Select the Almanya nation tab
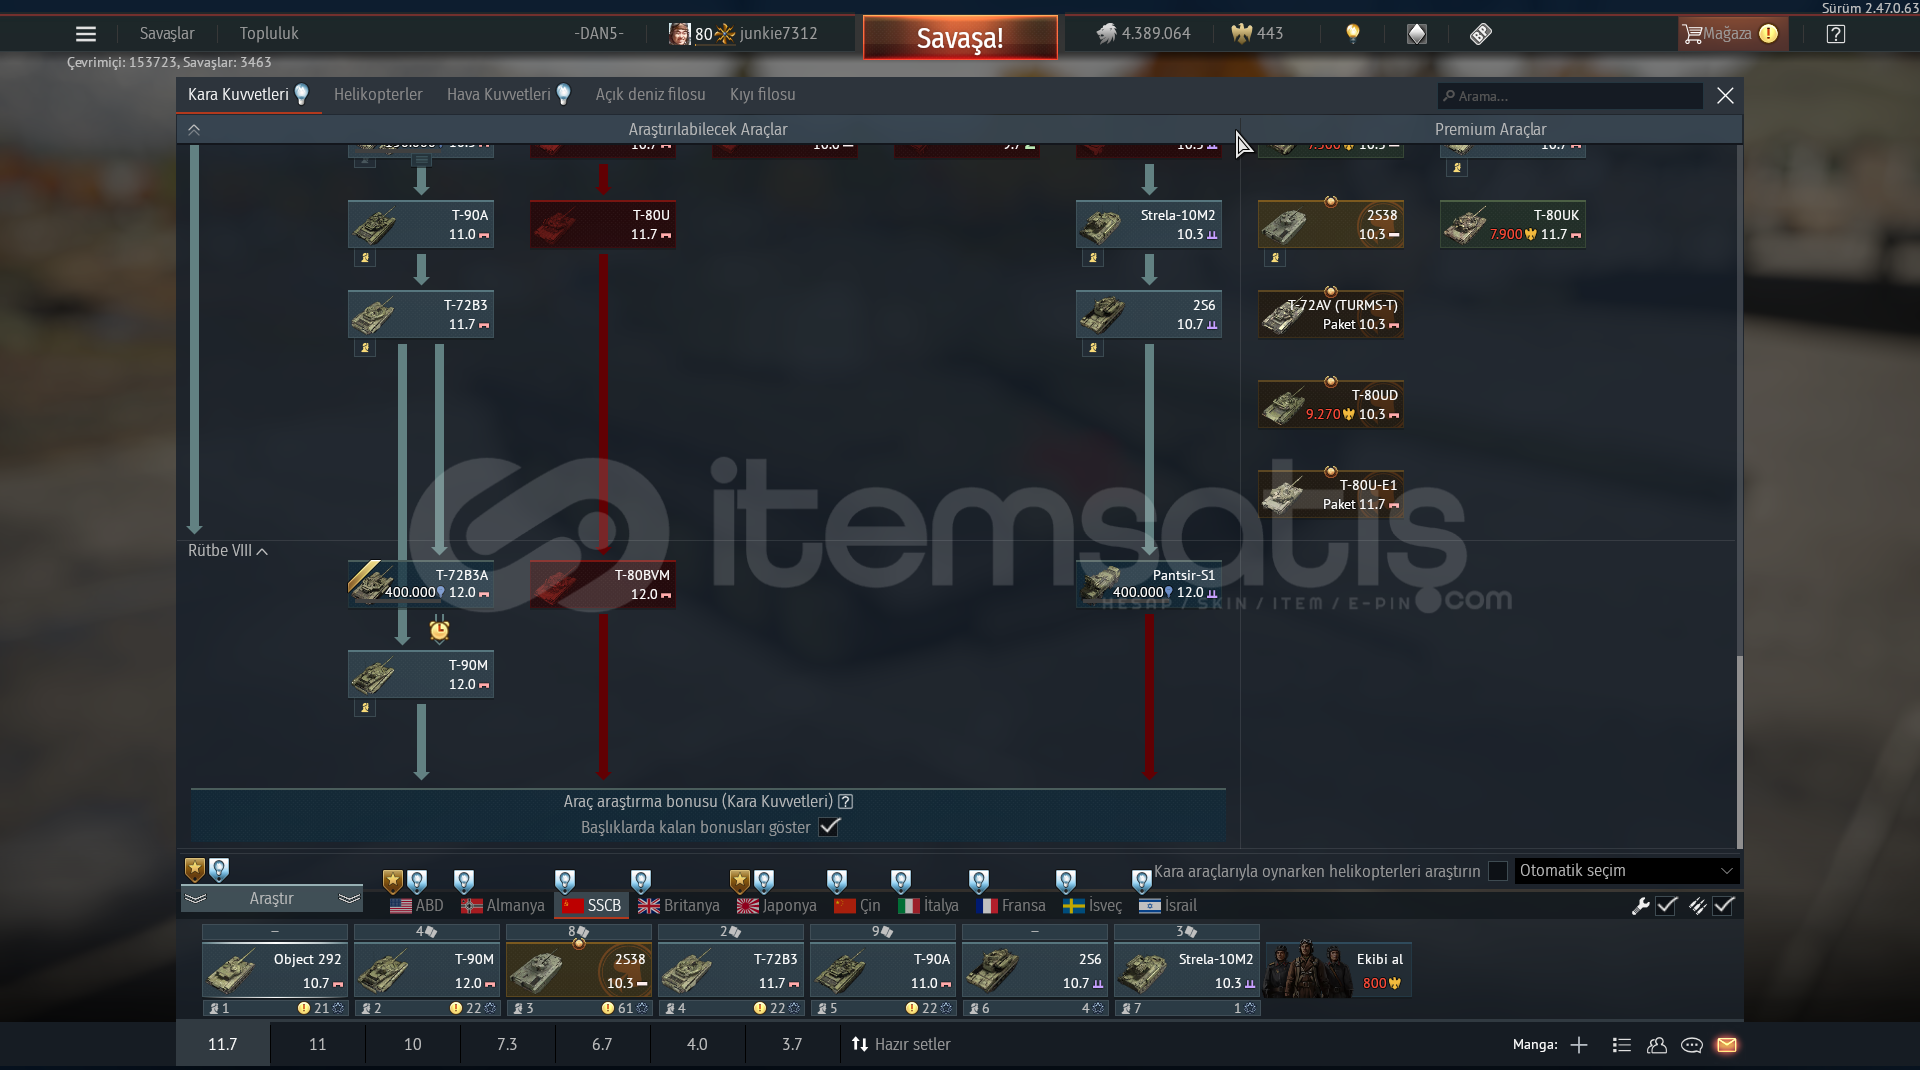 point(503,905)
